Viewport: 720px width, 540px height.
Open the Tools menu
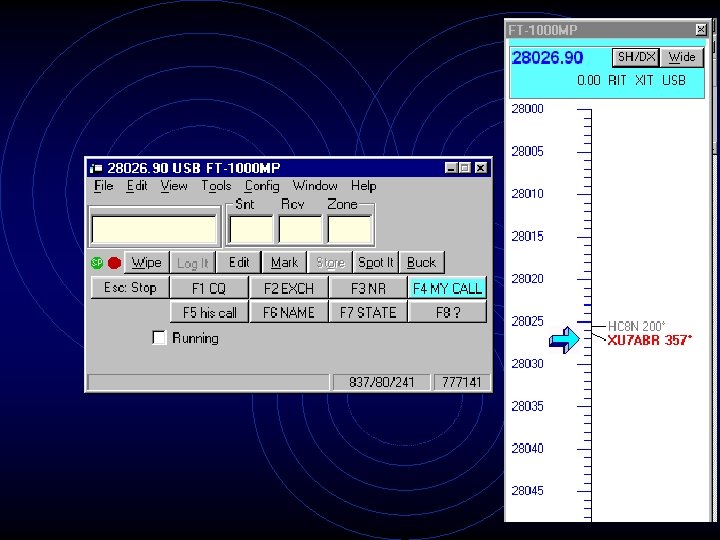click(x=216, y=186)
